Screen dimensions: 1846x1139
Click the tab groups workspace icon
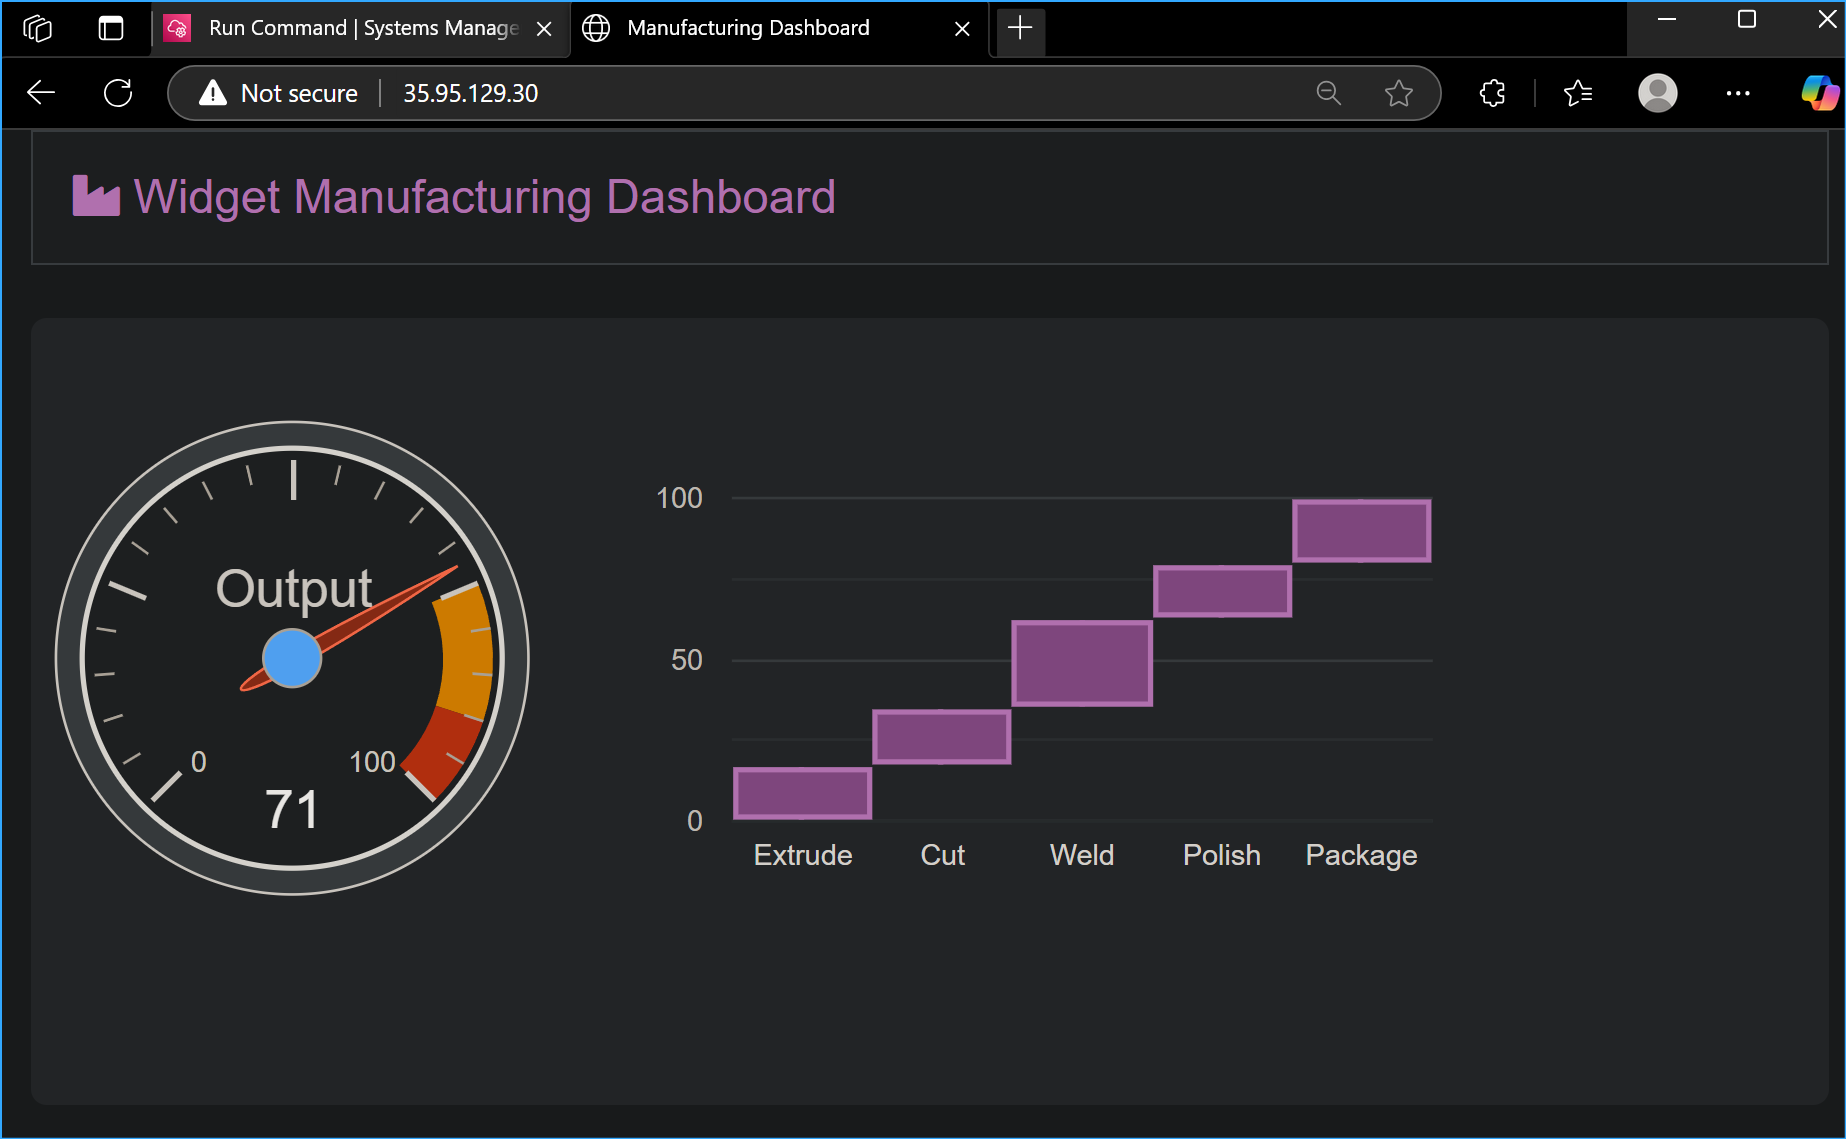coord(39,28)
